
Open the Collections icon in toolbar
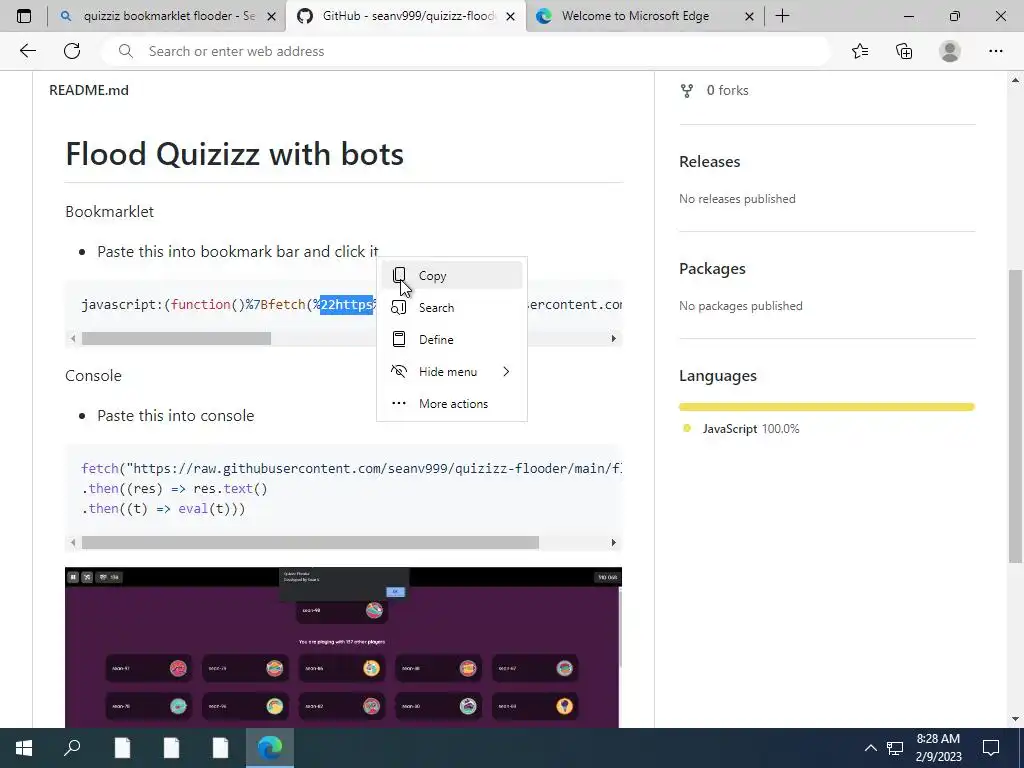[904, 51]
